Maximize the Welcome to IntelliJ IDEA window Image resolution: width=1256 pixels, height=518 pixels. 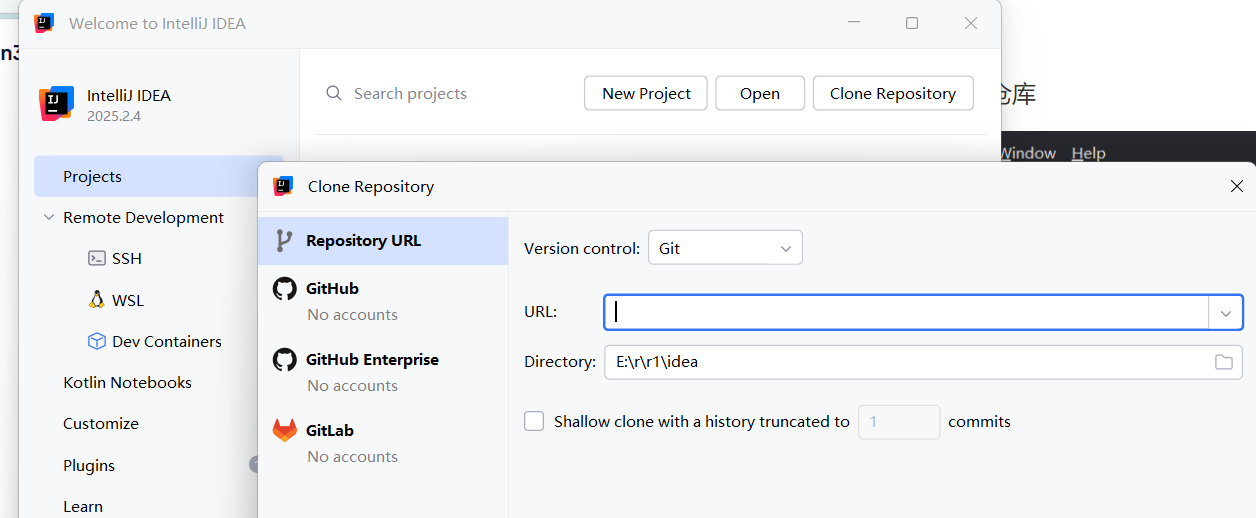click(912, 23)
